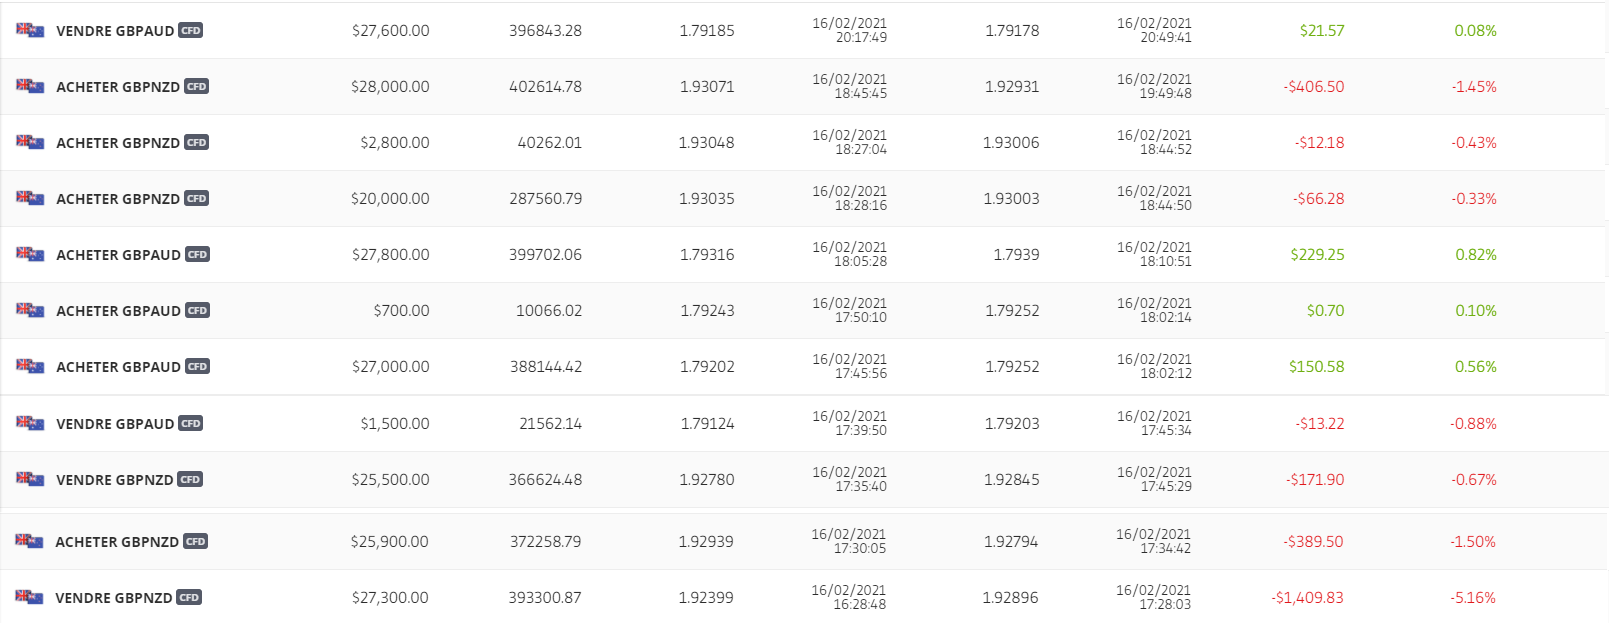Screen dimensions: 1609x623
Task: Click the close rate 1.7939 value
Action: pyautogui.click(x=1016, y=255)
